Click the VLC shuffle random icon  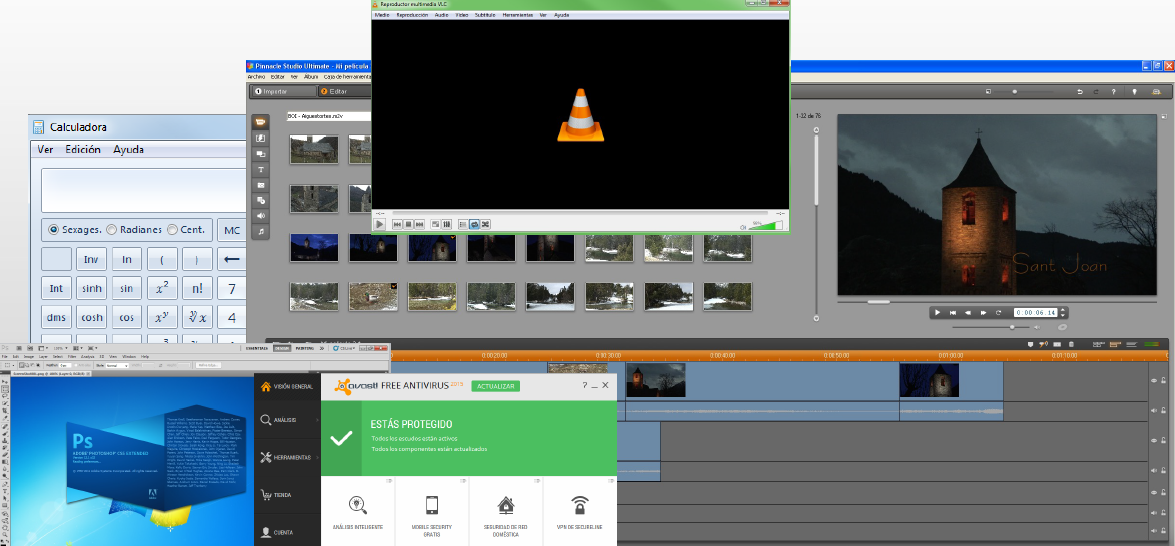pos(486,224)
